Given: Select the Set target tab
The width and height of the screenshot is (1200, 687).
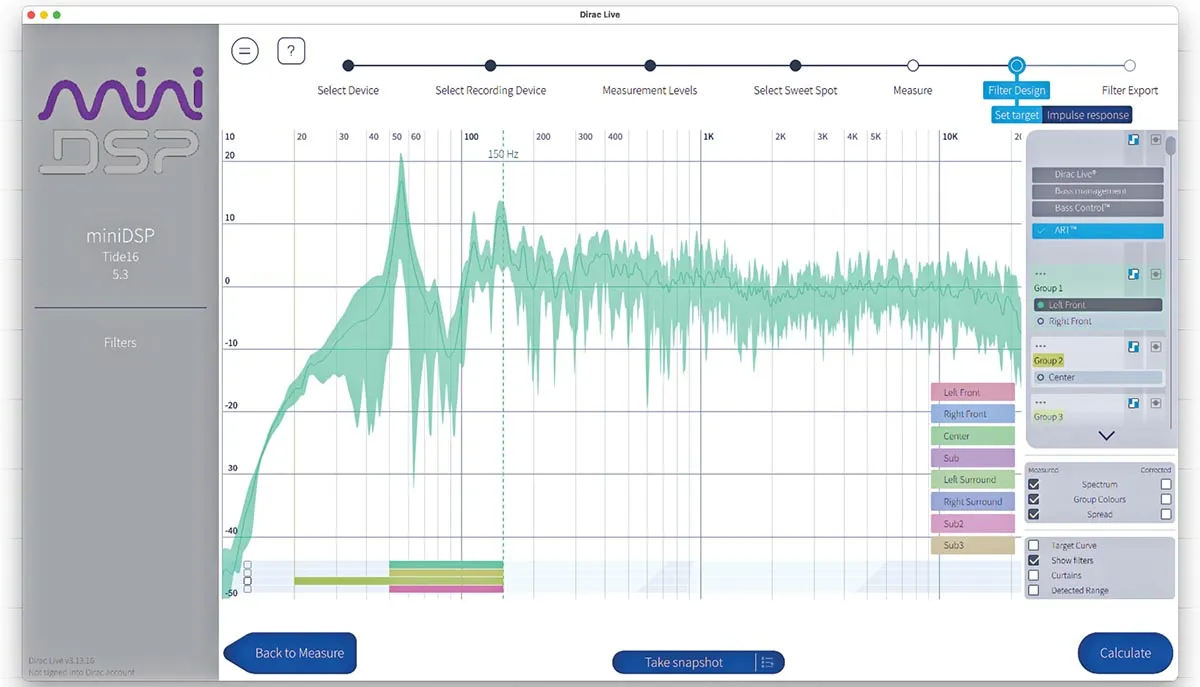Looking at the screenshot, I should tap(1017, 115).
